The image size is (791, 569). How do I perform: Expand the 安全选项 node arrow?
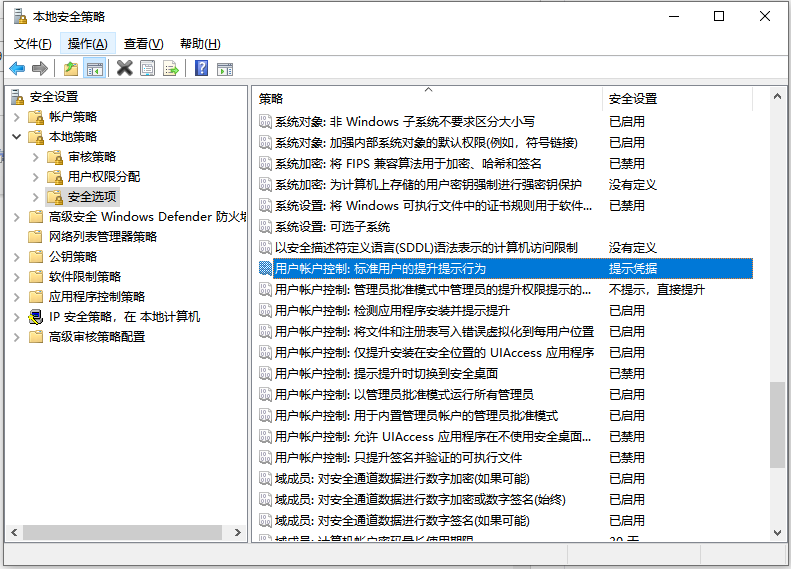point(35,197)
